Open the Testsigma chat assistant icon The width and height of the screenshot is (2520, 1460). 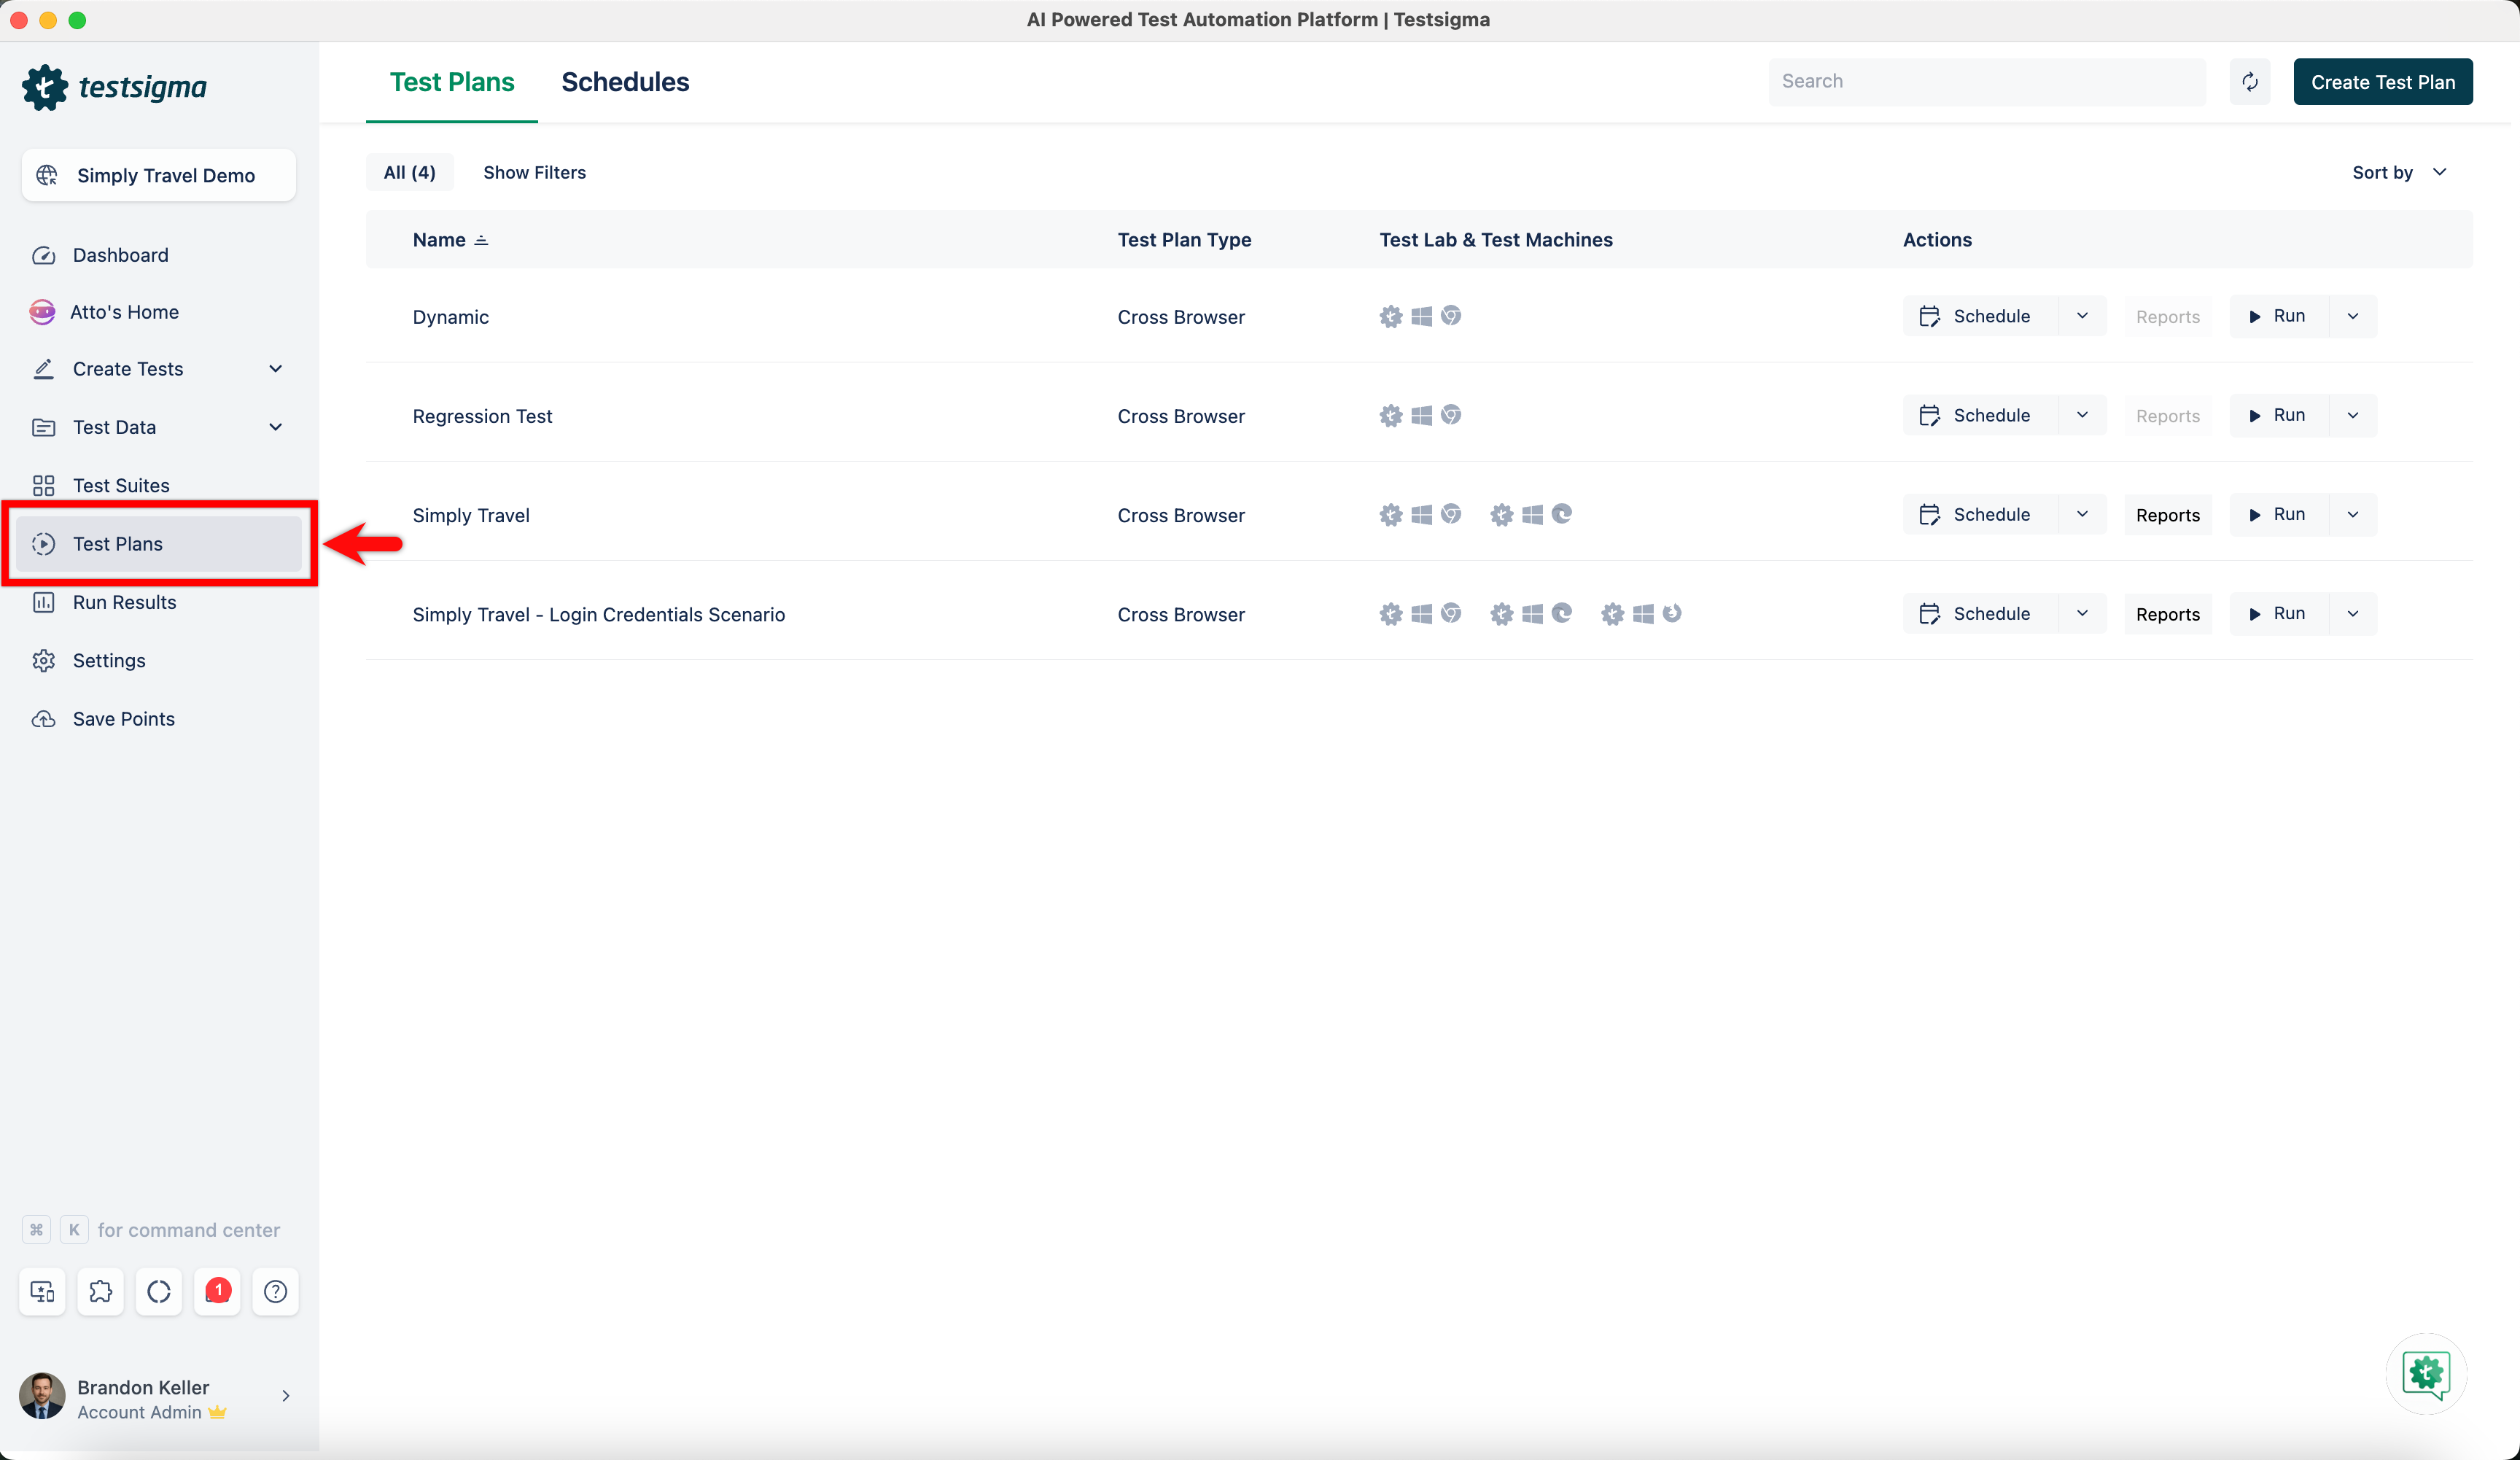click(x=2425, y=1373)
